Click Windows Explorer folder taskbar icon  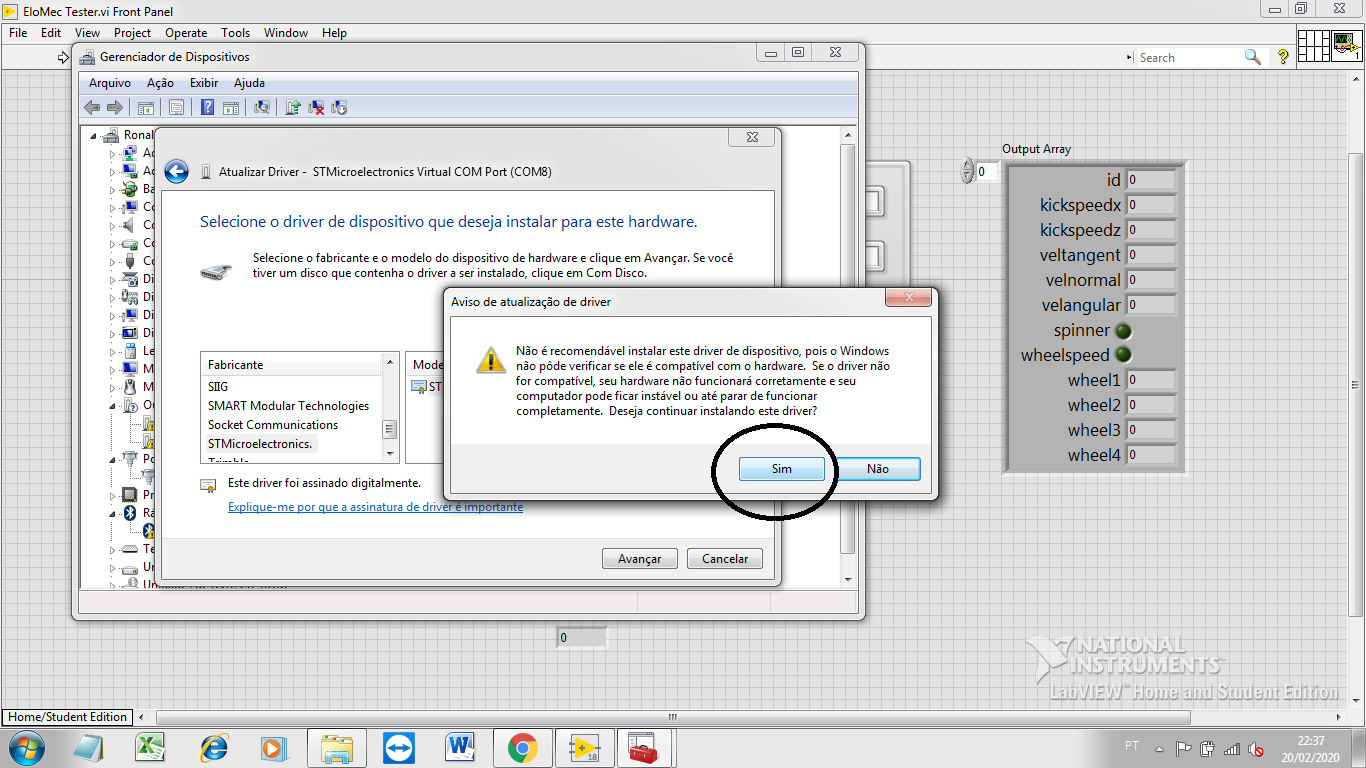click(337, 747)
